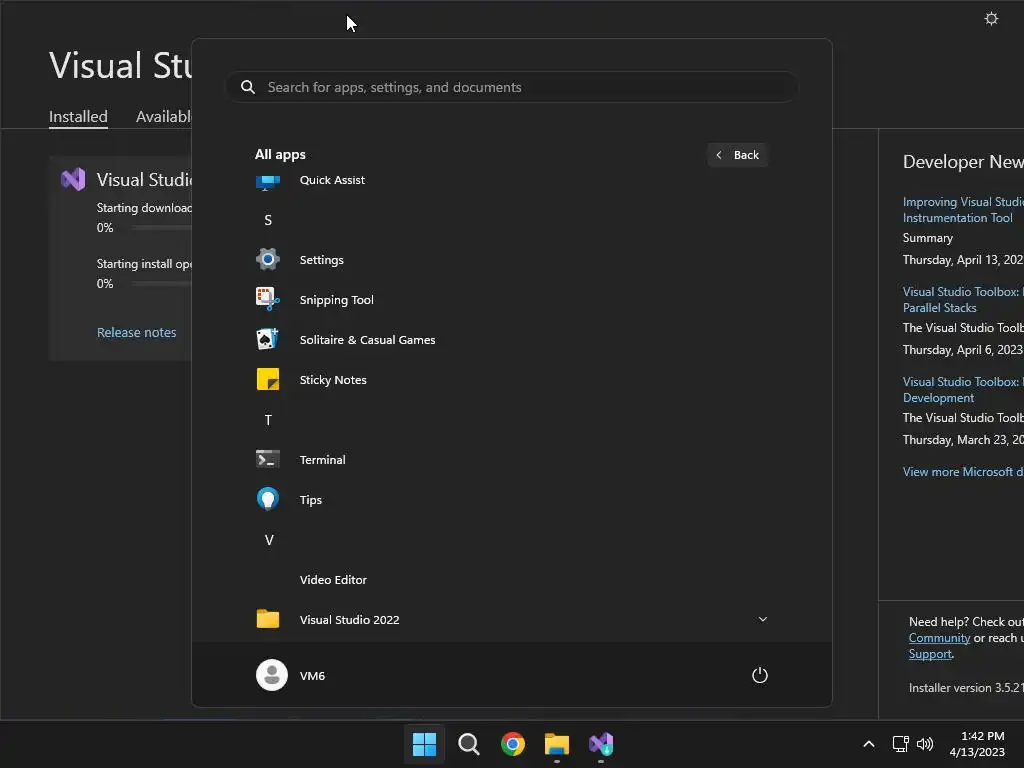Launch Snipping Tool via its scissors icon
Viewport: 1024px width, 768px height.
268,299
